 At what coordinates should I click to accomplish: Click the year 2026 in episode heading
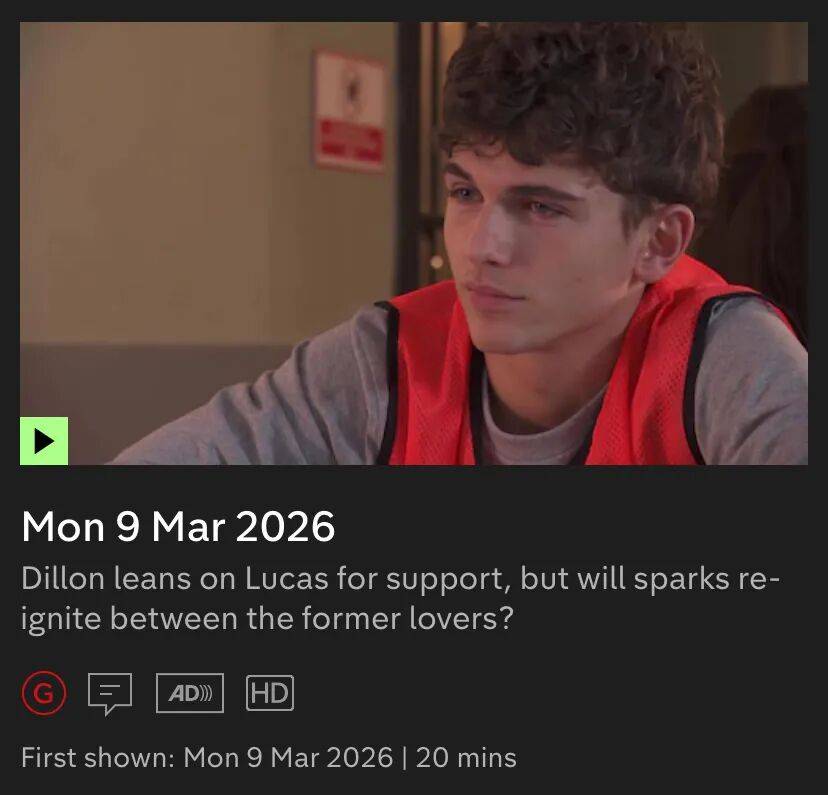[x=285, y=526]
